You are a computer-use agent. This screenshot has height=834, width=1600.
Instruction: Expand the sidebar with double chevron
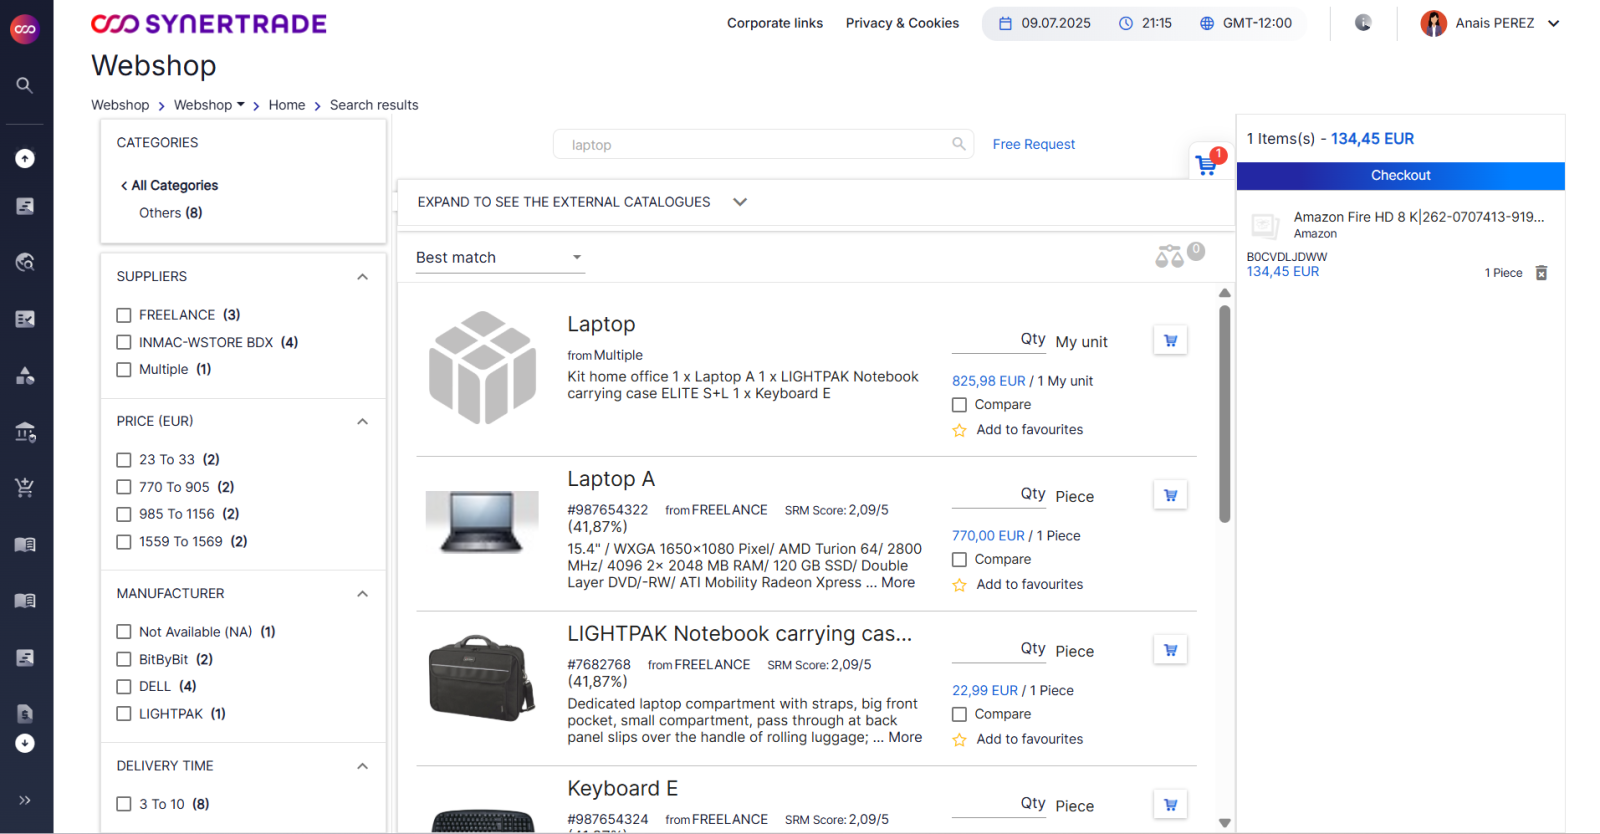25,800
